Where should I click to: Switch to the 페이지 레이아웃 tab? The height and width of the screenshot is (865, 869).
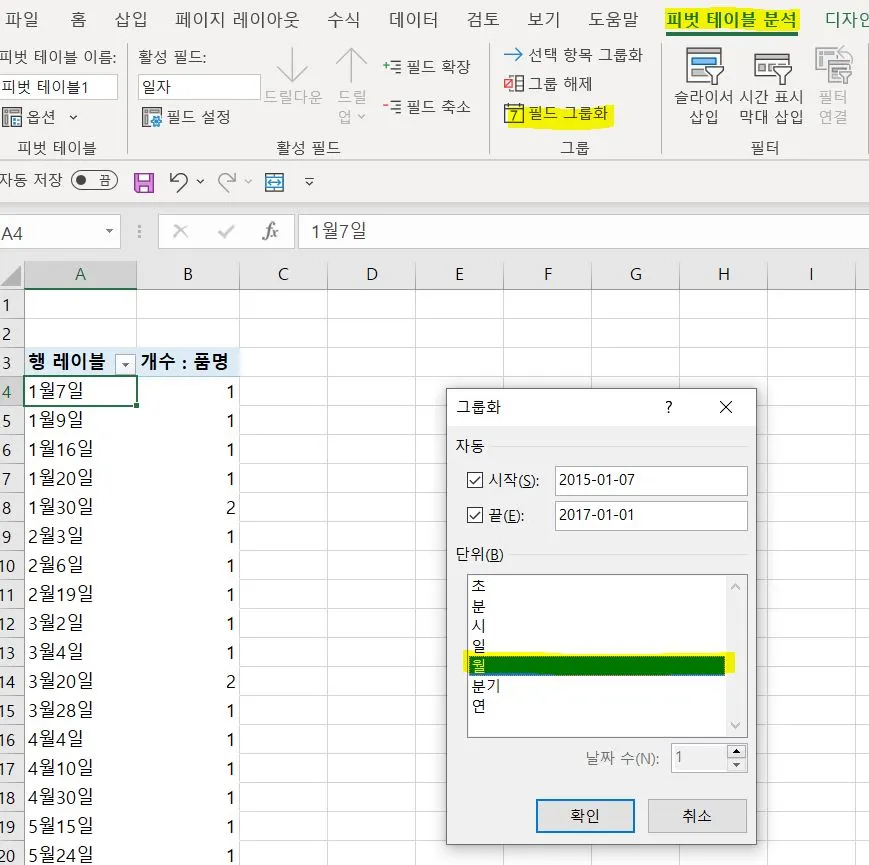[x=237, y=20]
